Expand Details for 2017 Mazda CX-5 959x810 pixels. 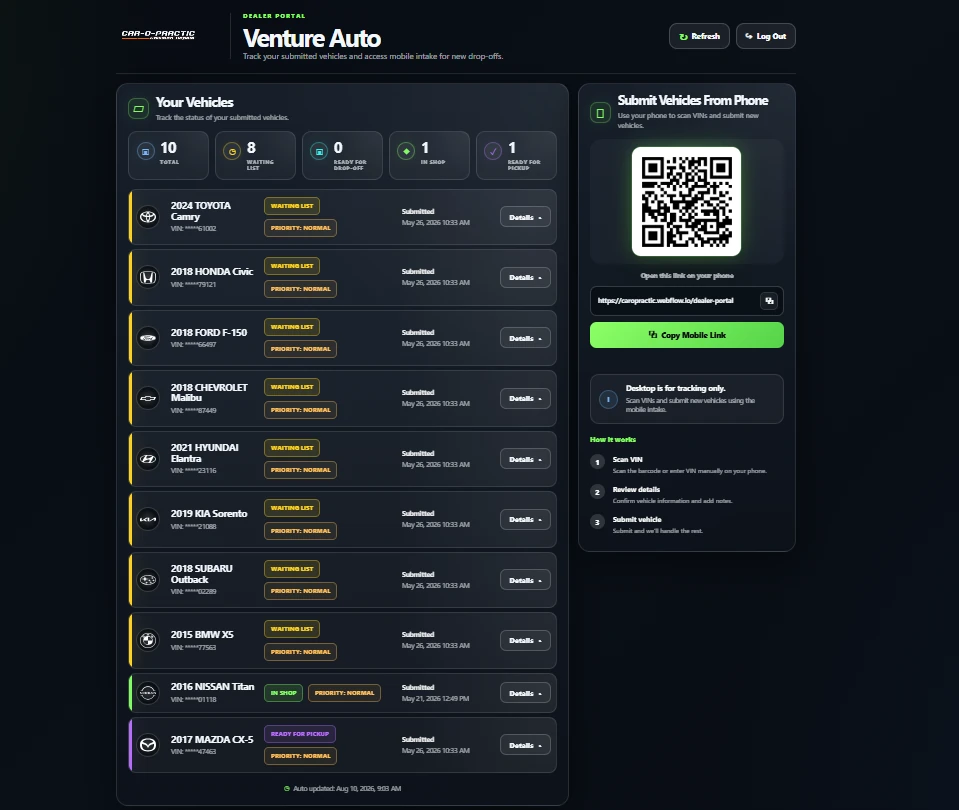pyautogui.click(x=525, y=745)
